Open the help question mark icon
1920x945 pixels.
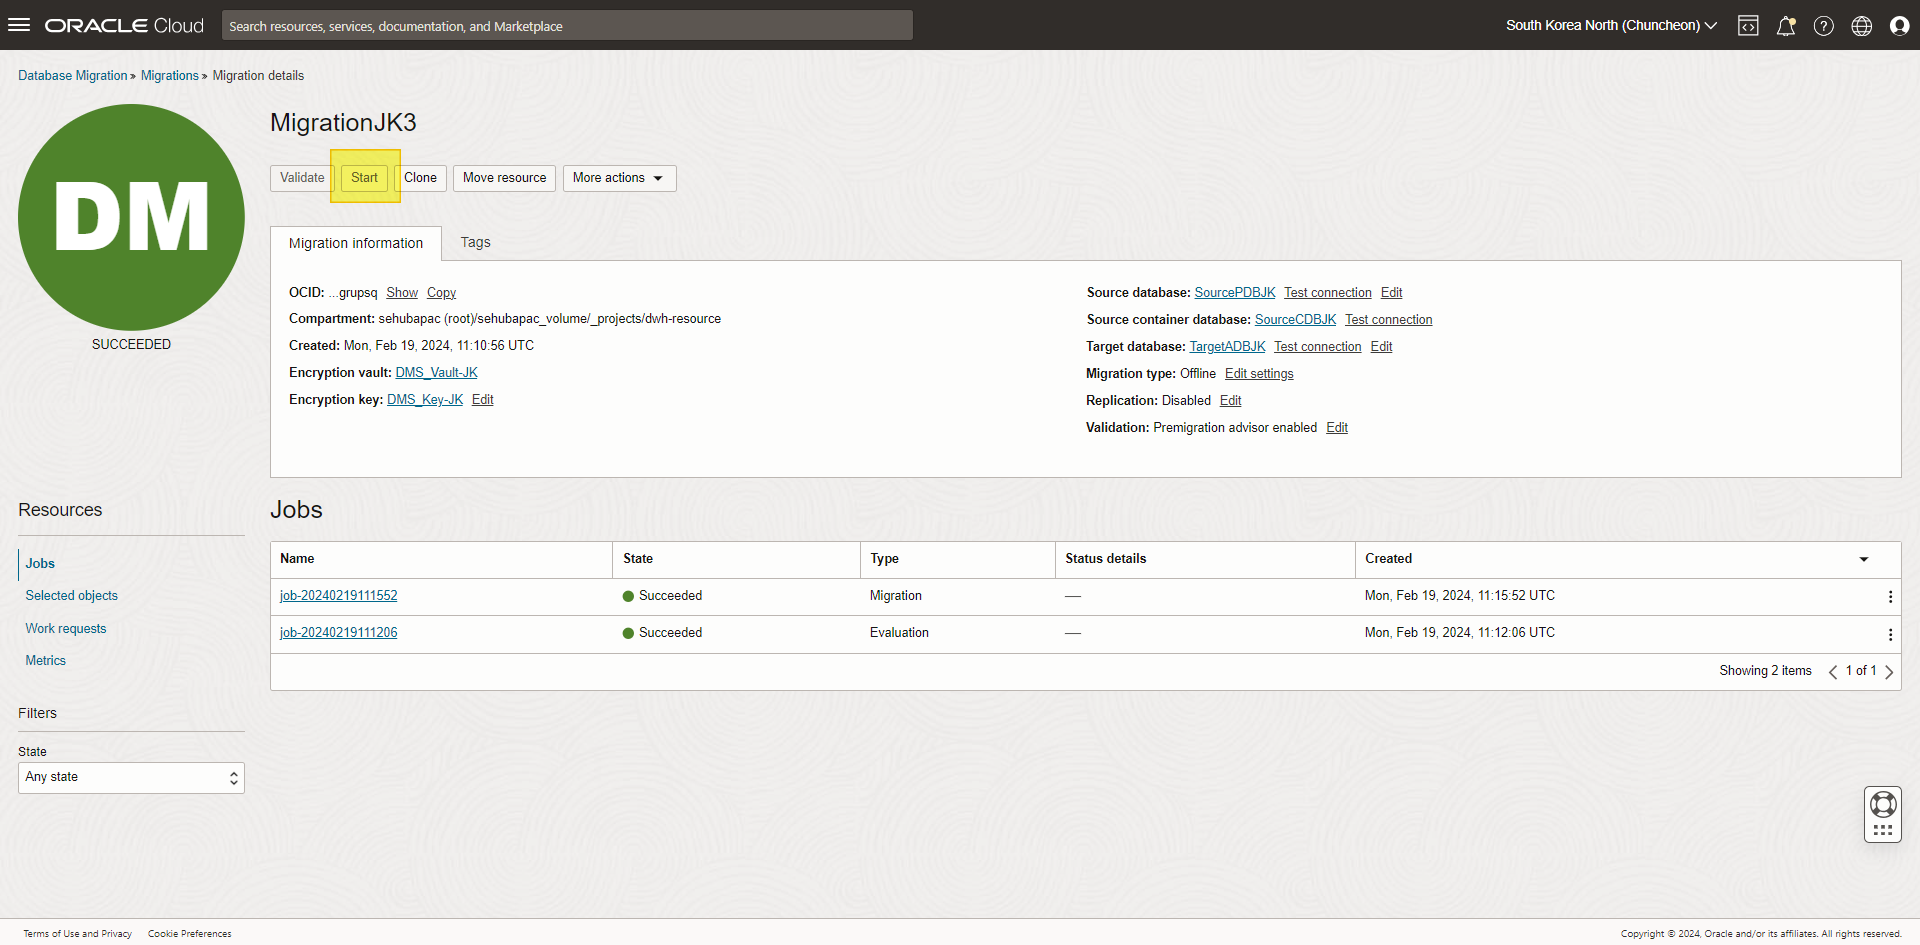(1824, 26)
